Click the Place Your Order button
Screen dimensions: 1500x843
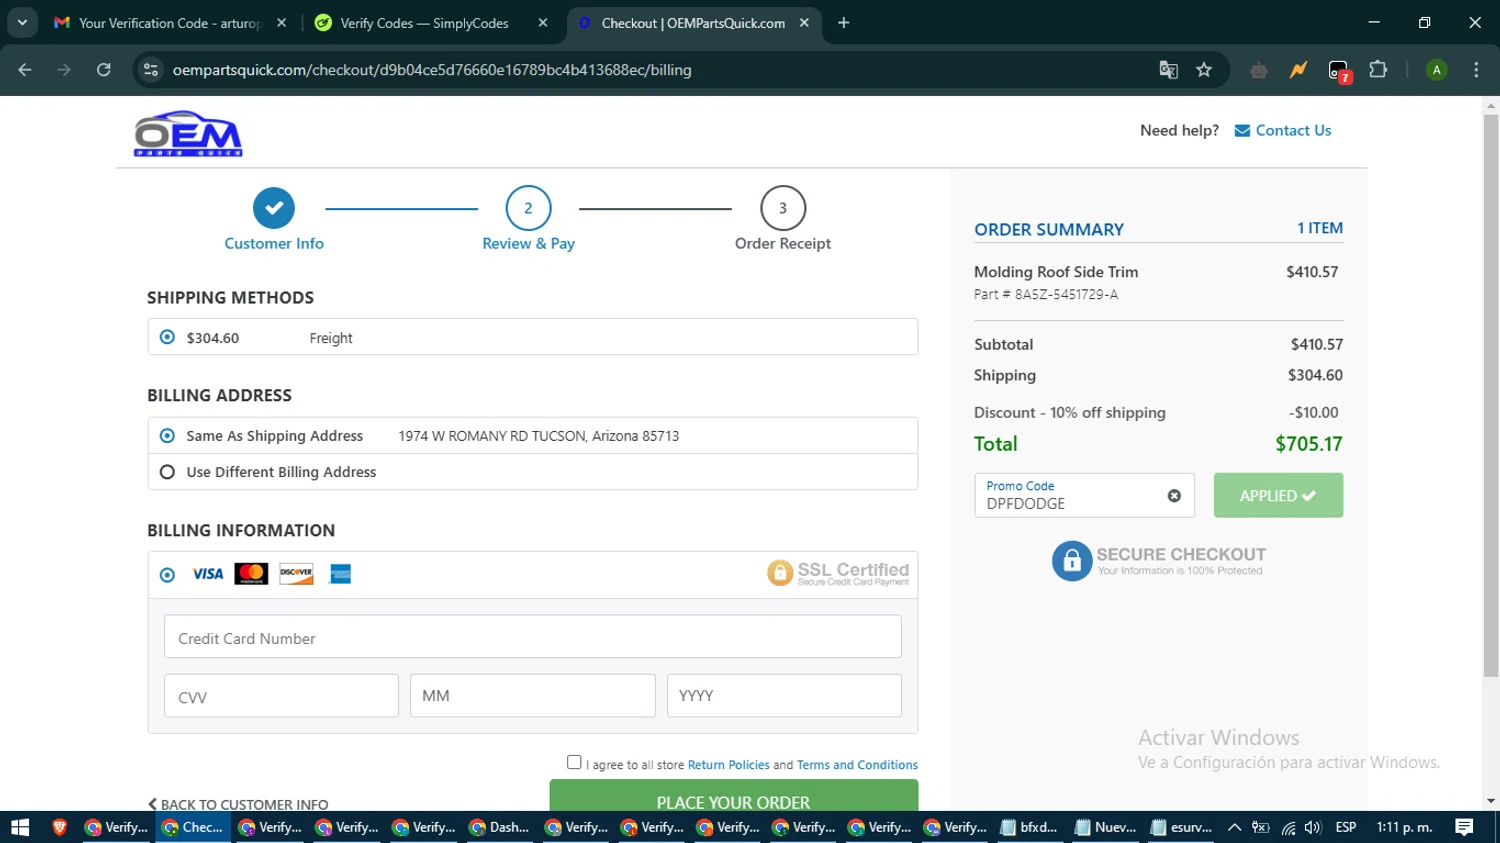(733, 797)
